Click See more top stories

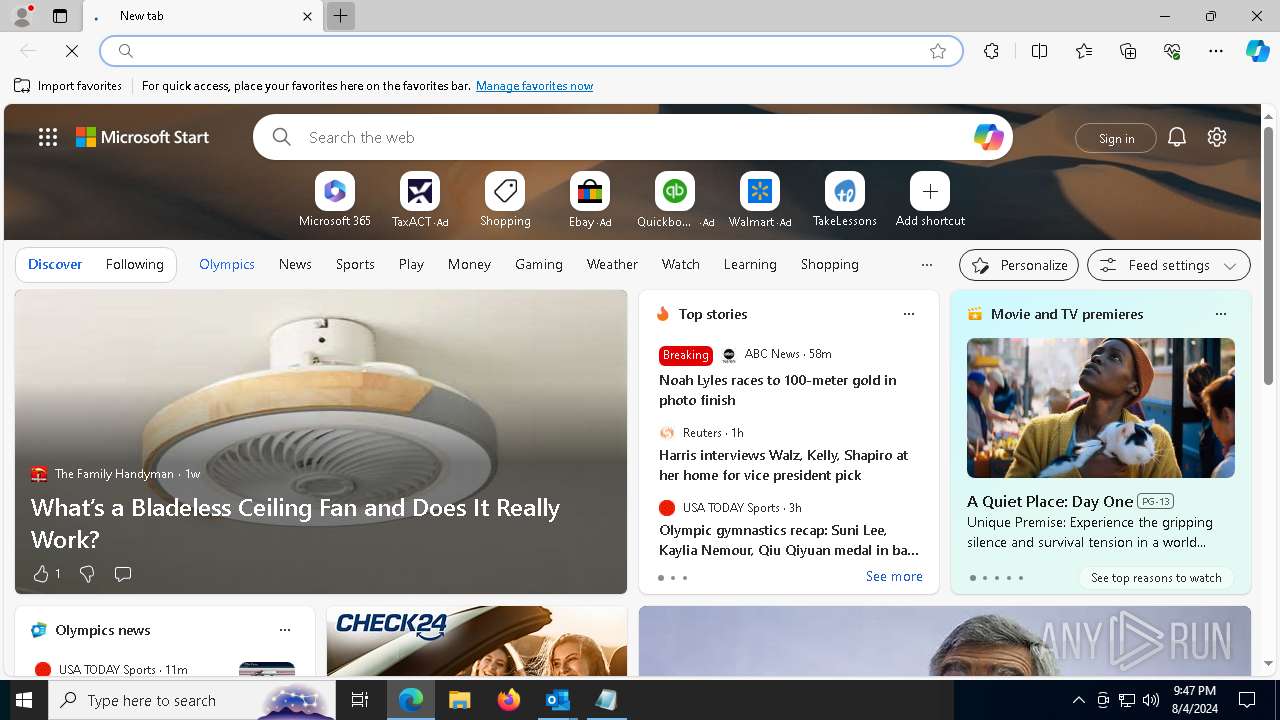tap(894, 576)
